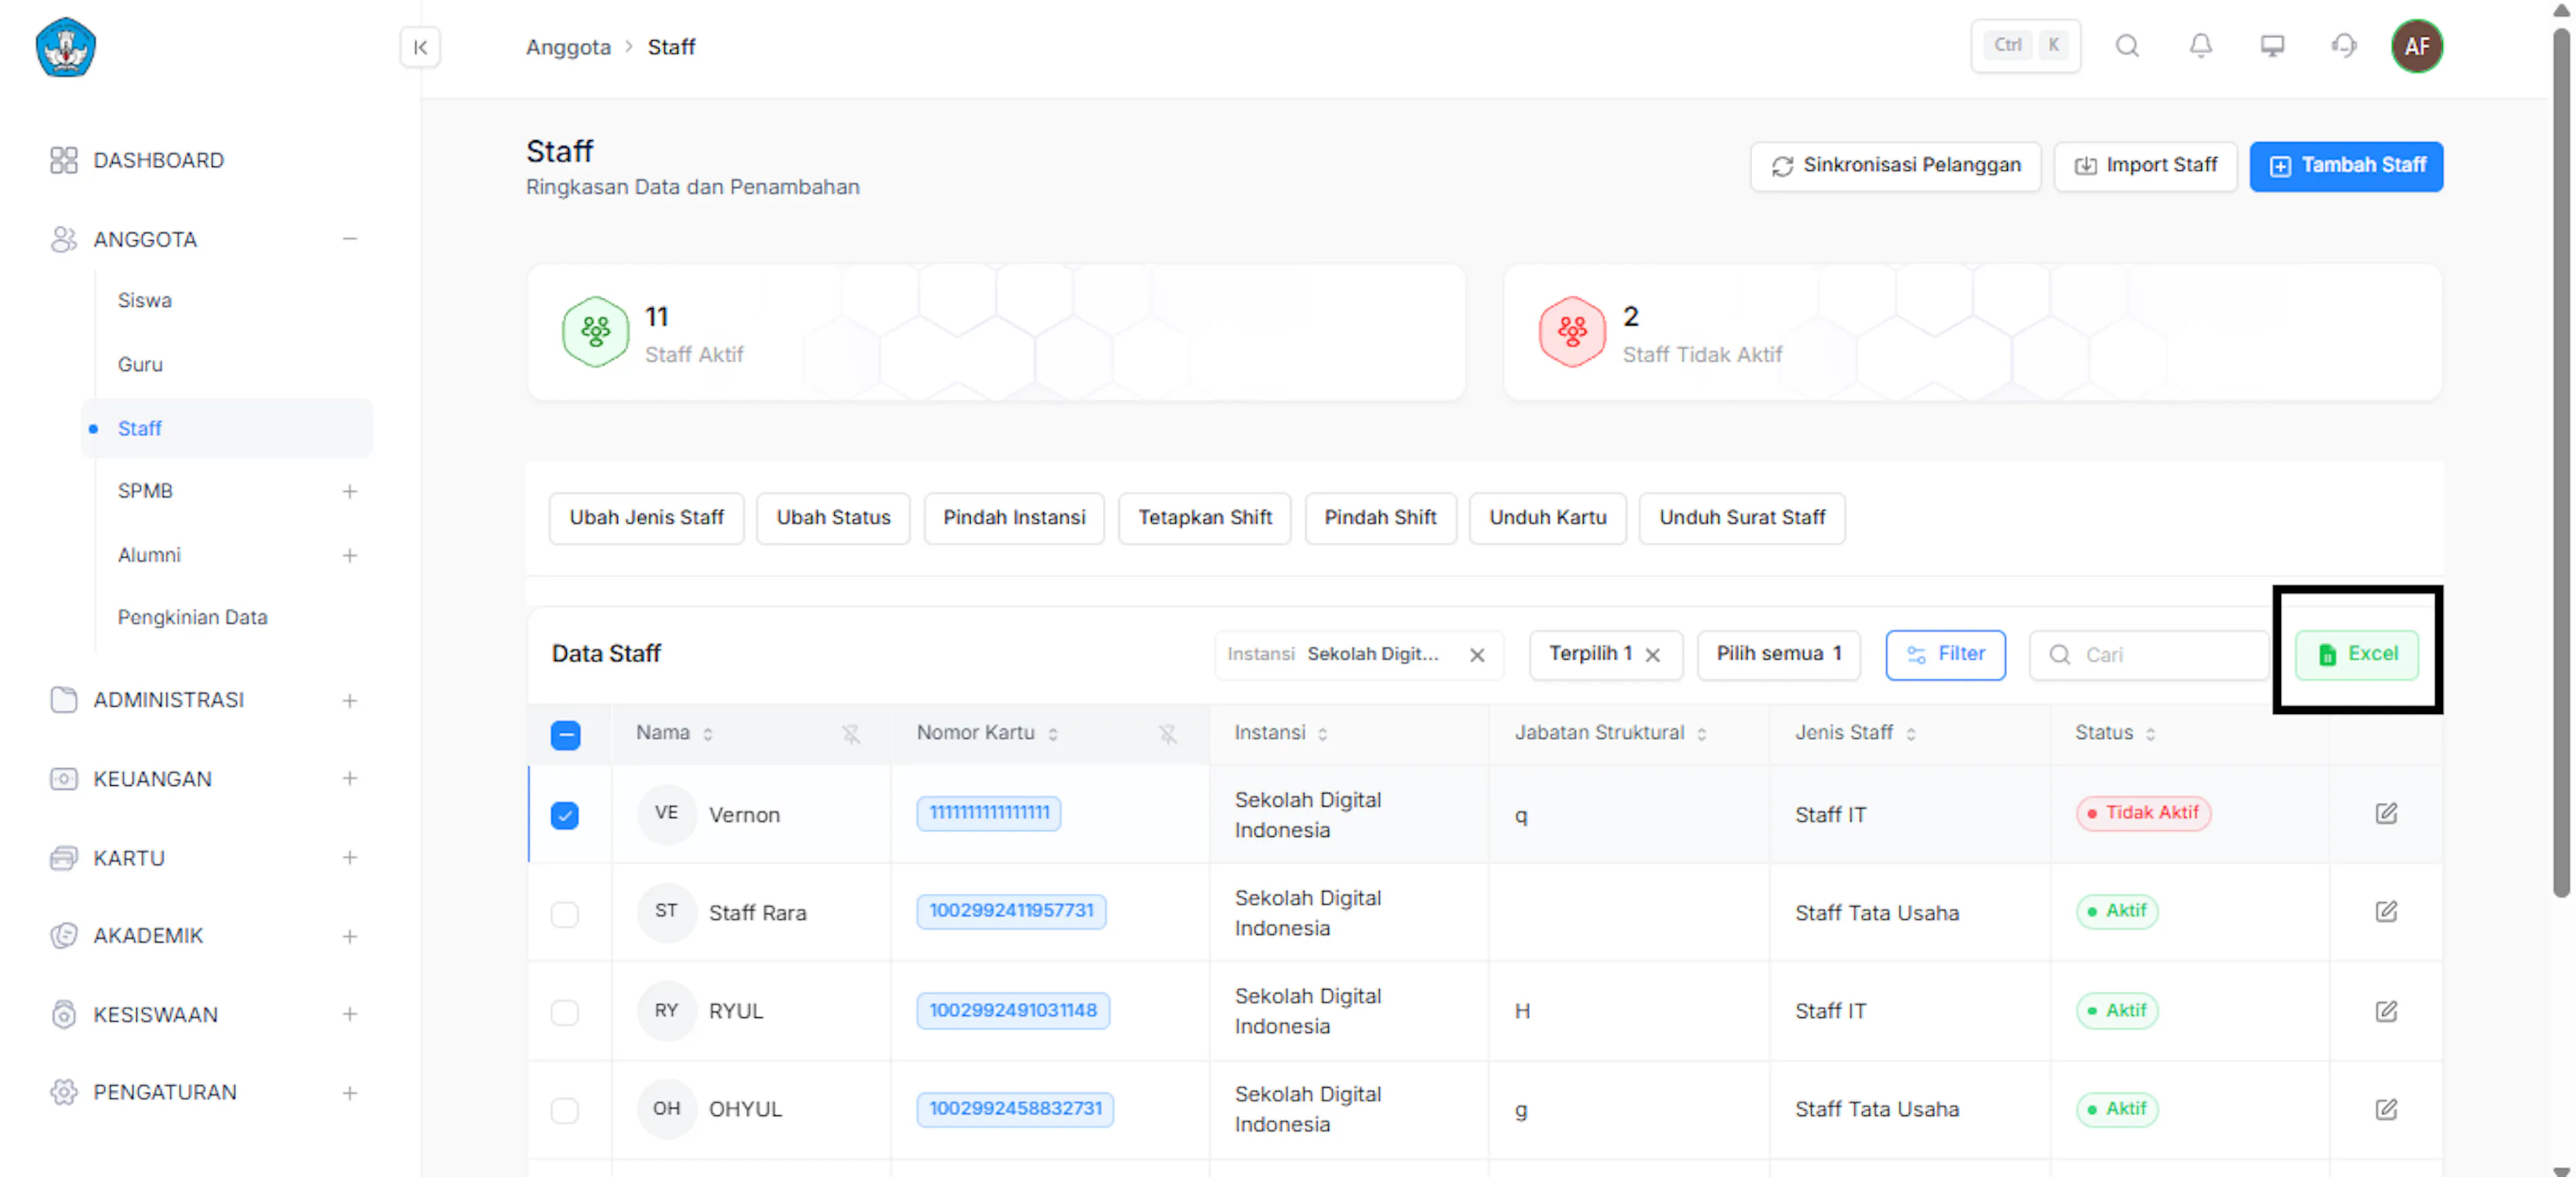The height and width of the screenshot is (1177, 2576).
Task: Unpin the Nama column with pin icon
Action: tap(851, 734)
